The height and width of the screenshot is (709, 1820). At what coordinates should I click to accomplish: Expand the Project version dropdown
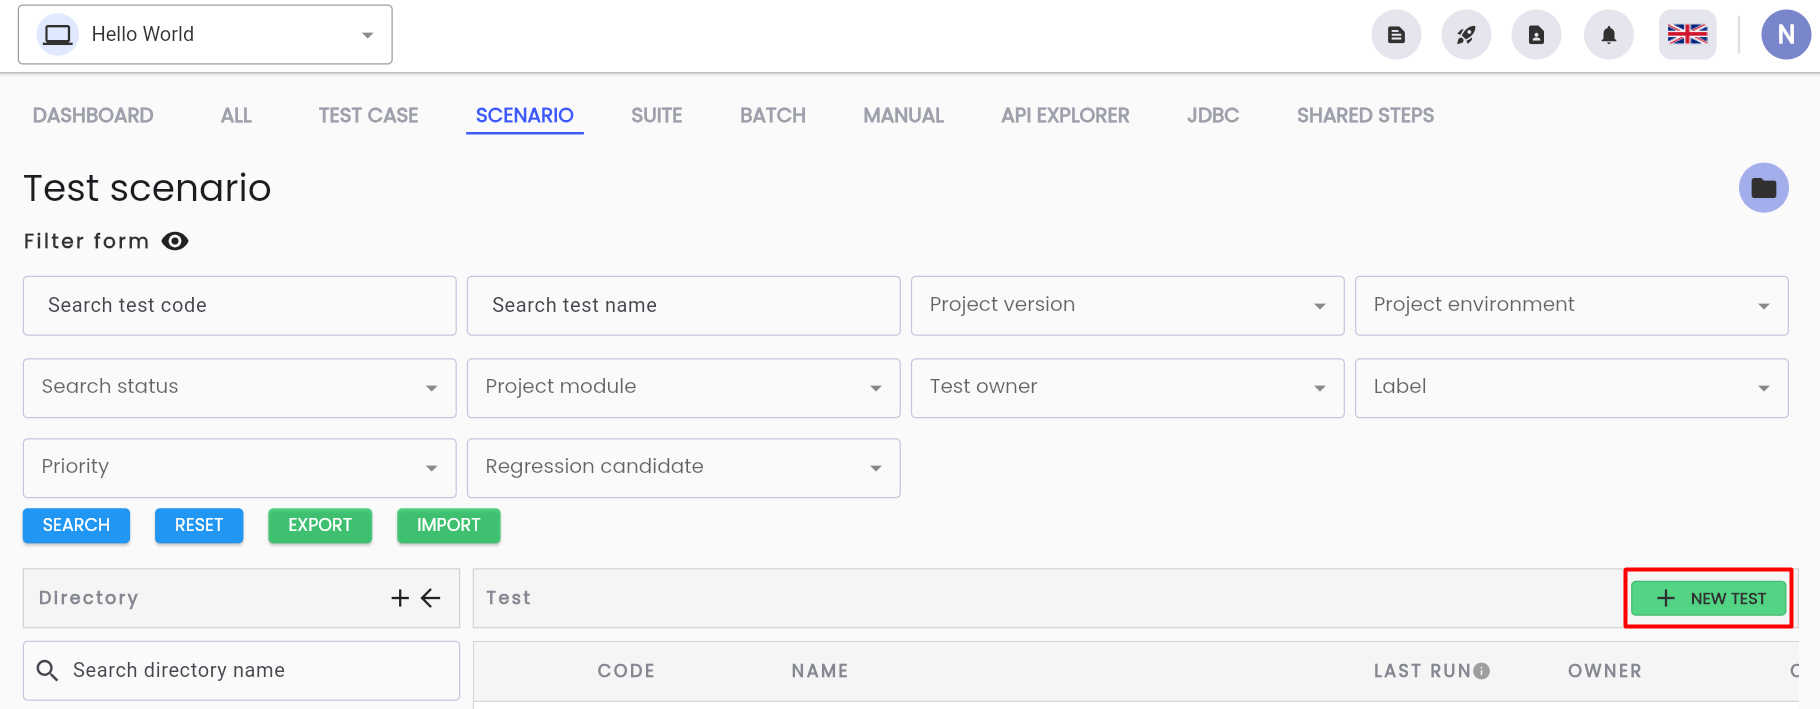tap(1127, 305)
